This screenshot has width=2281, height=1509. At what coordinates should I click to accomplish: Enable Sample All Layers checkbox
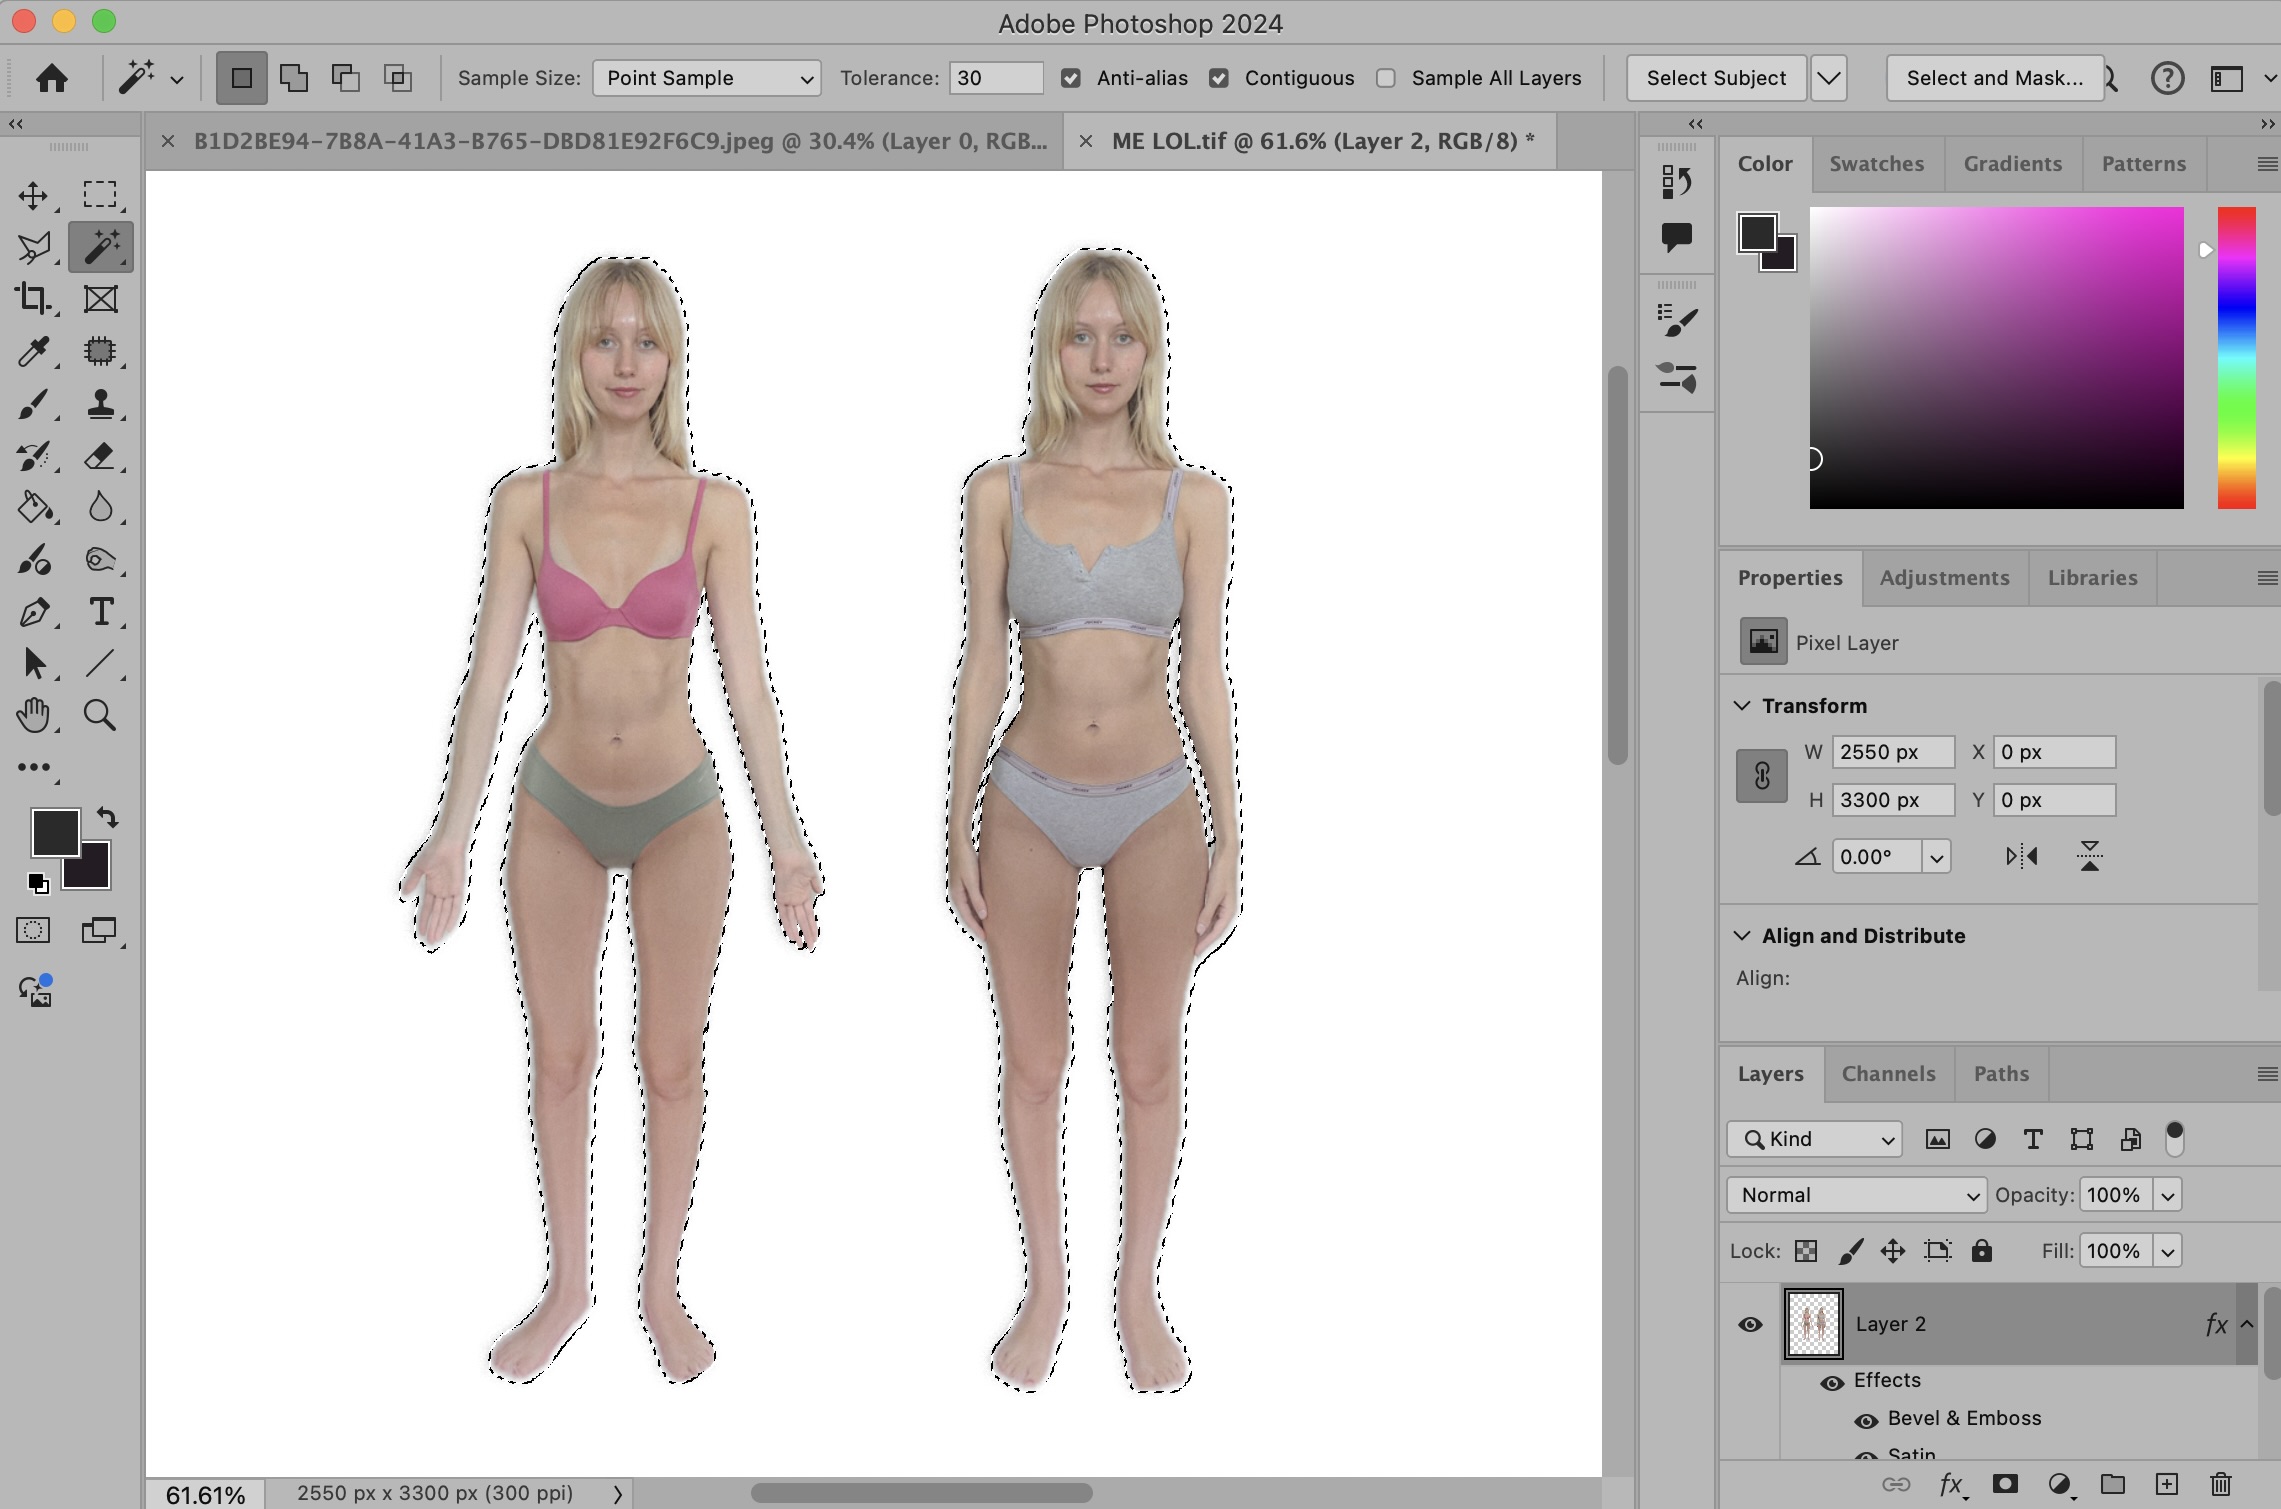(x=1386, y=78)
